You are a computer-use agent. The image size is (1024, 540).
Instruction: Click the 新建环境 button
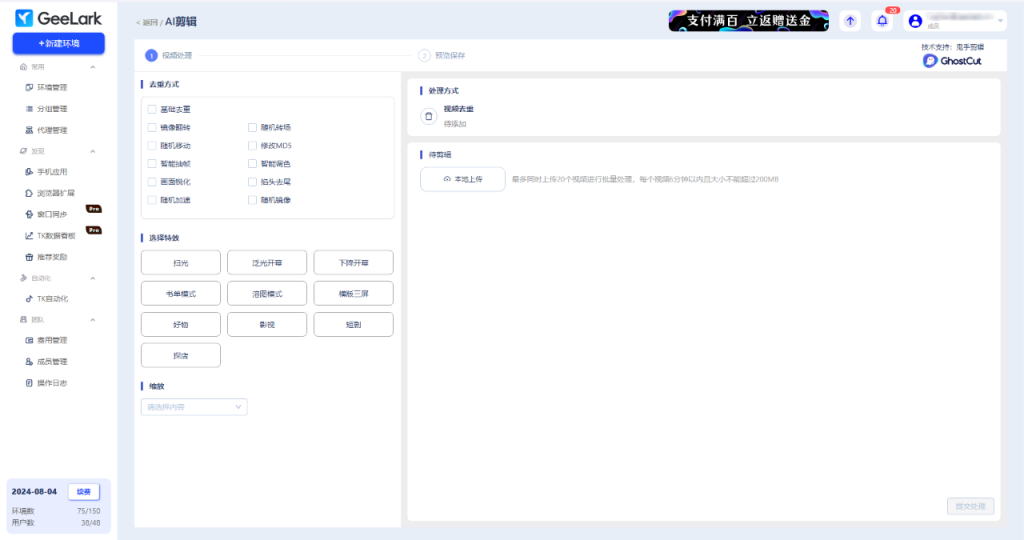click(x=58, y=43)
